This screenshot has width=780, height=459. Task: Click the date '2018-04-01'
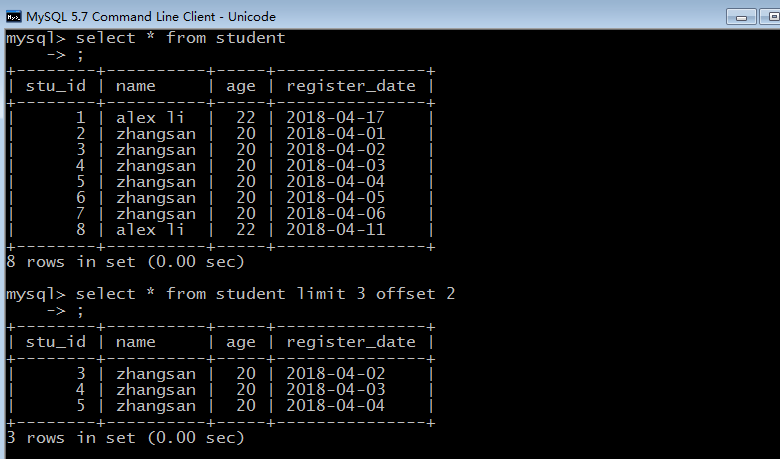click(335, 133)
